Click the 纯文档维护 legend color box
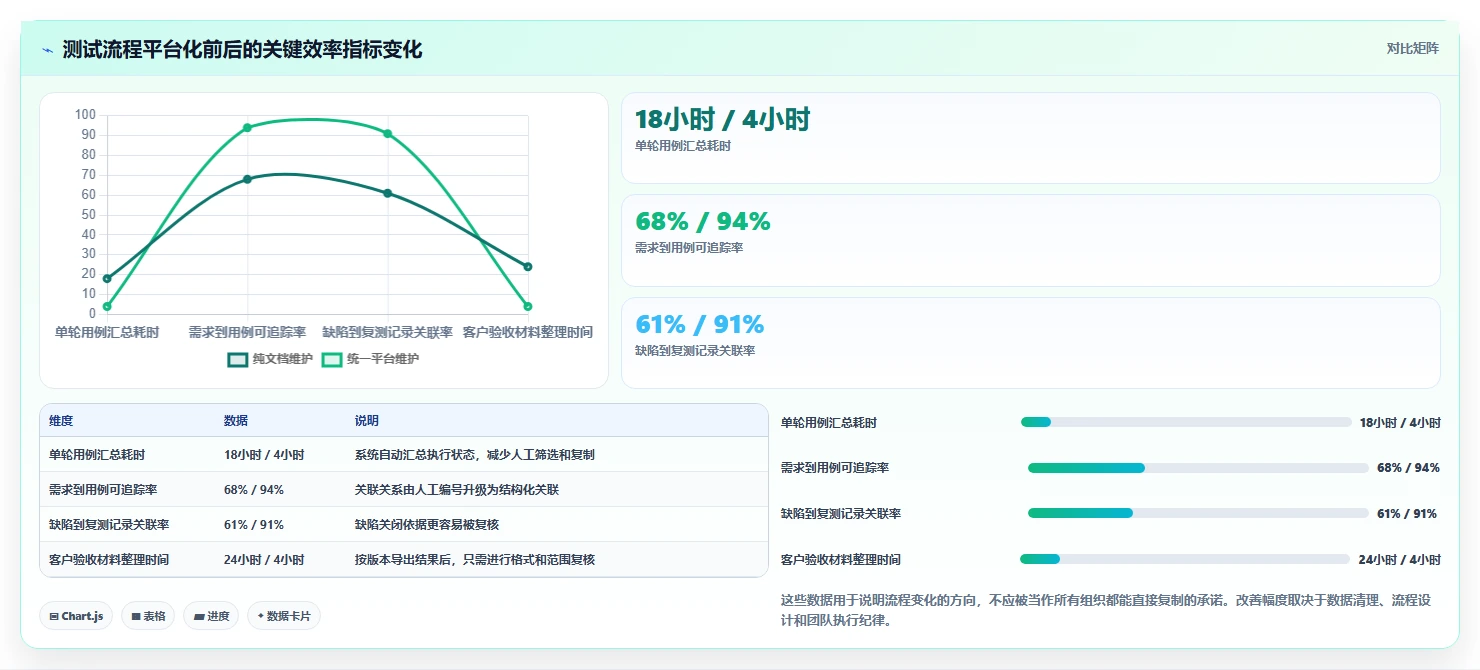This screenshot has height=670, width=1480. [238, 360]
